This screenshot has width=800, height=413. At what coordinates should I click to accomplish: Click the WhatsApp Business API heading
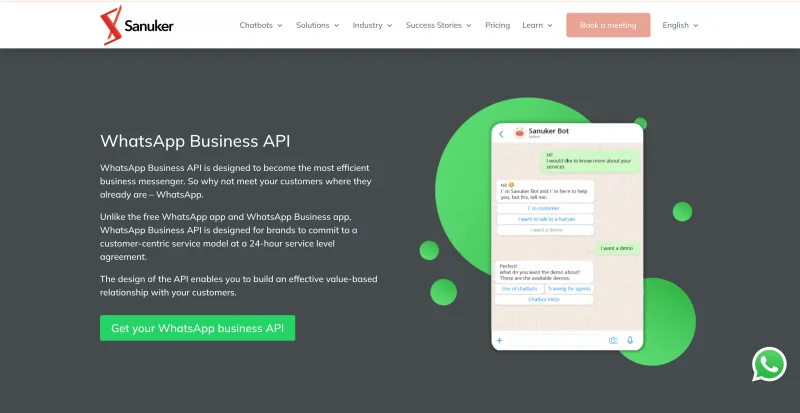195,141
